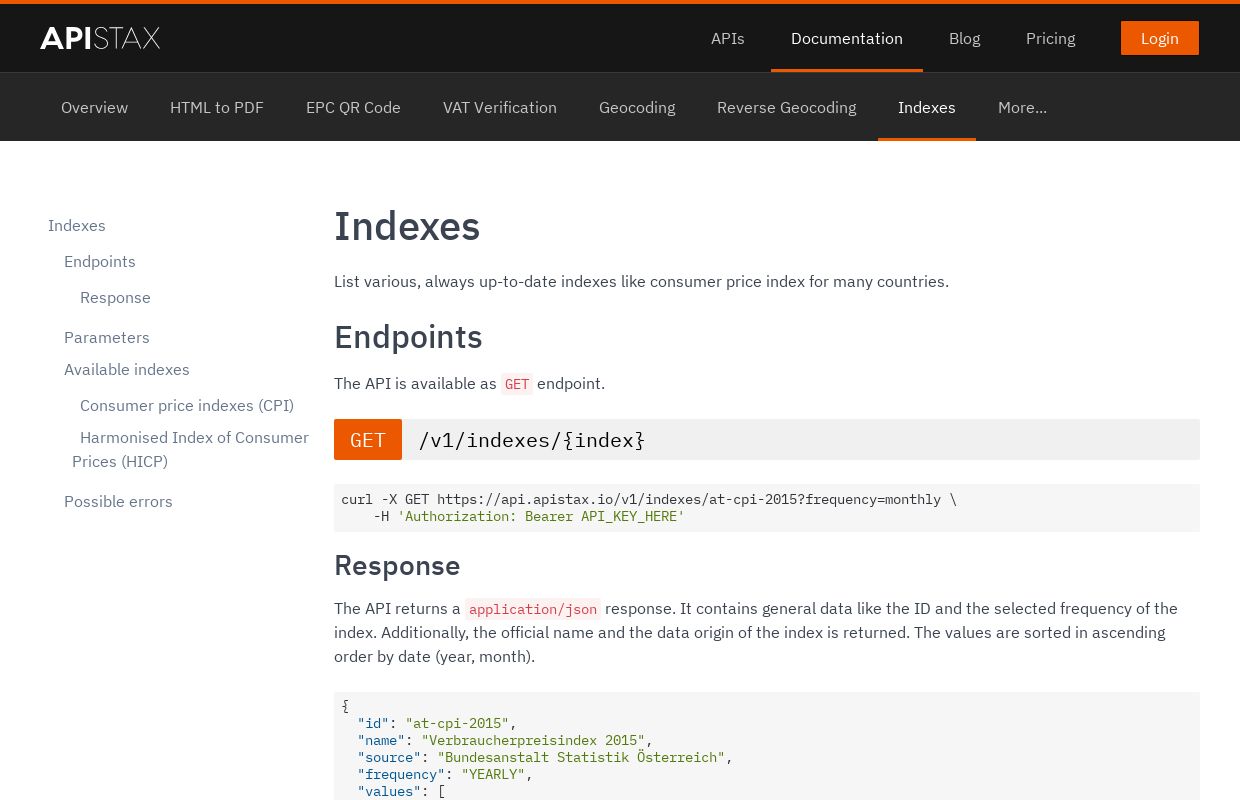Switch to Reverse Geocoding tab

(x=786, y=107)
